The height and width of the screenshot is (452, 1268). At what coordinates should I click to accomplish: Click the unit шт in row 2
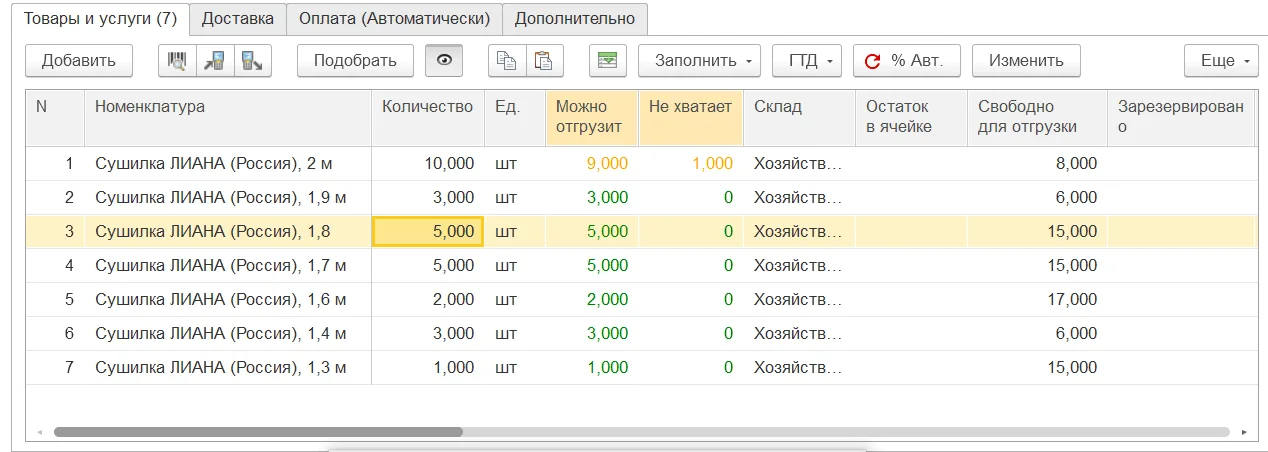coord(515,197)
